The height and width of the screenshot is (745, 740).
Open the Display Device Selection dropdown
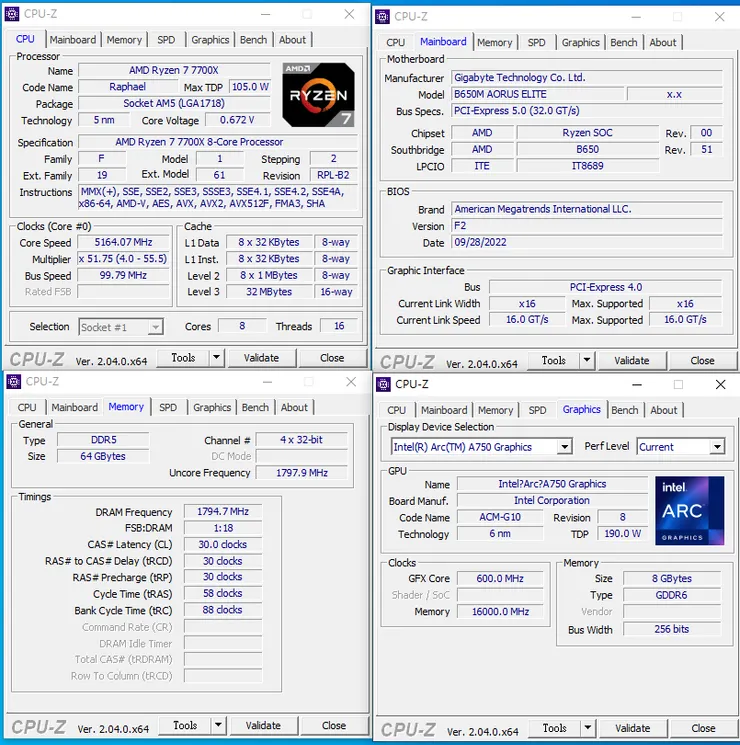(x=564, y=447)
